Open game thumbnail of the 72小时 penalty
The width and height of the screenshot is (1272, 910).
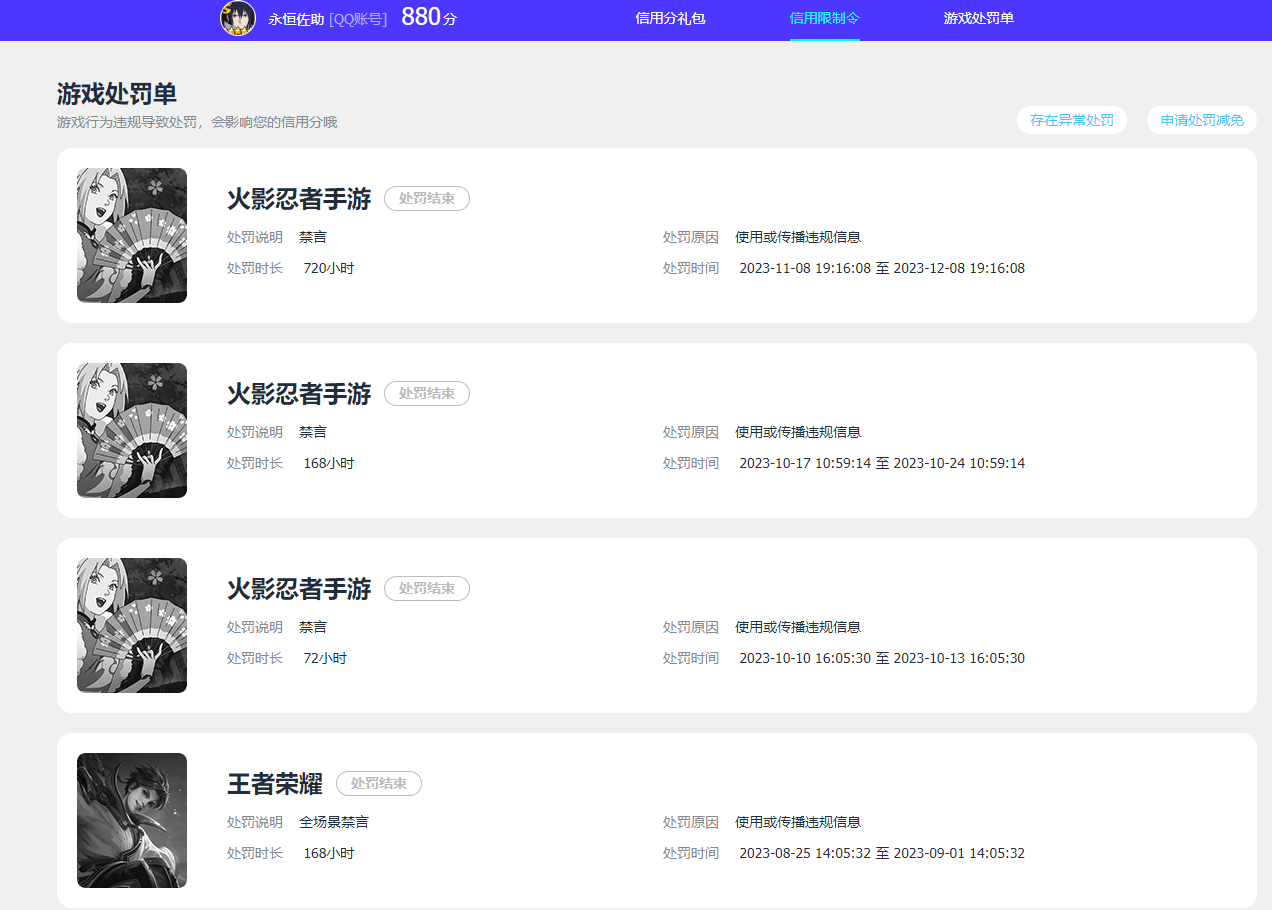[x=132, y=625]
